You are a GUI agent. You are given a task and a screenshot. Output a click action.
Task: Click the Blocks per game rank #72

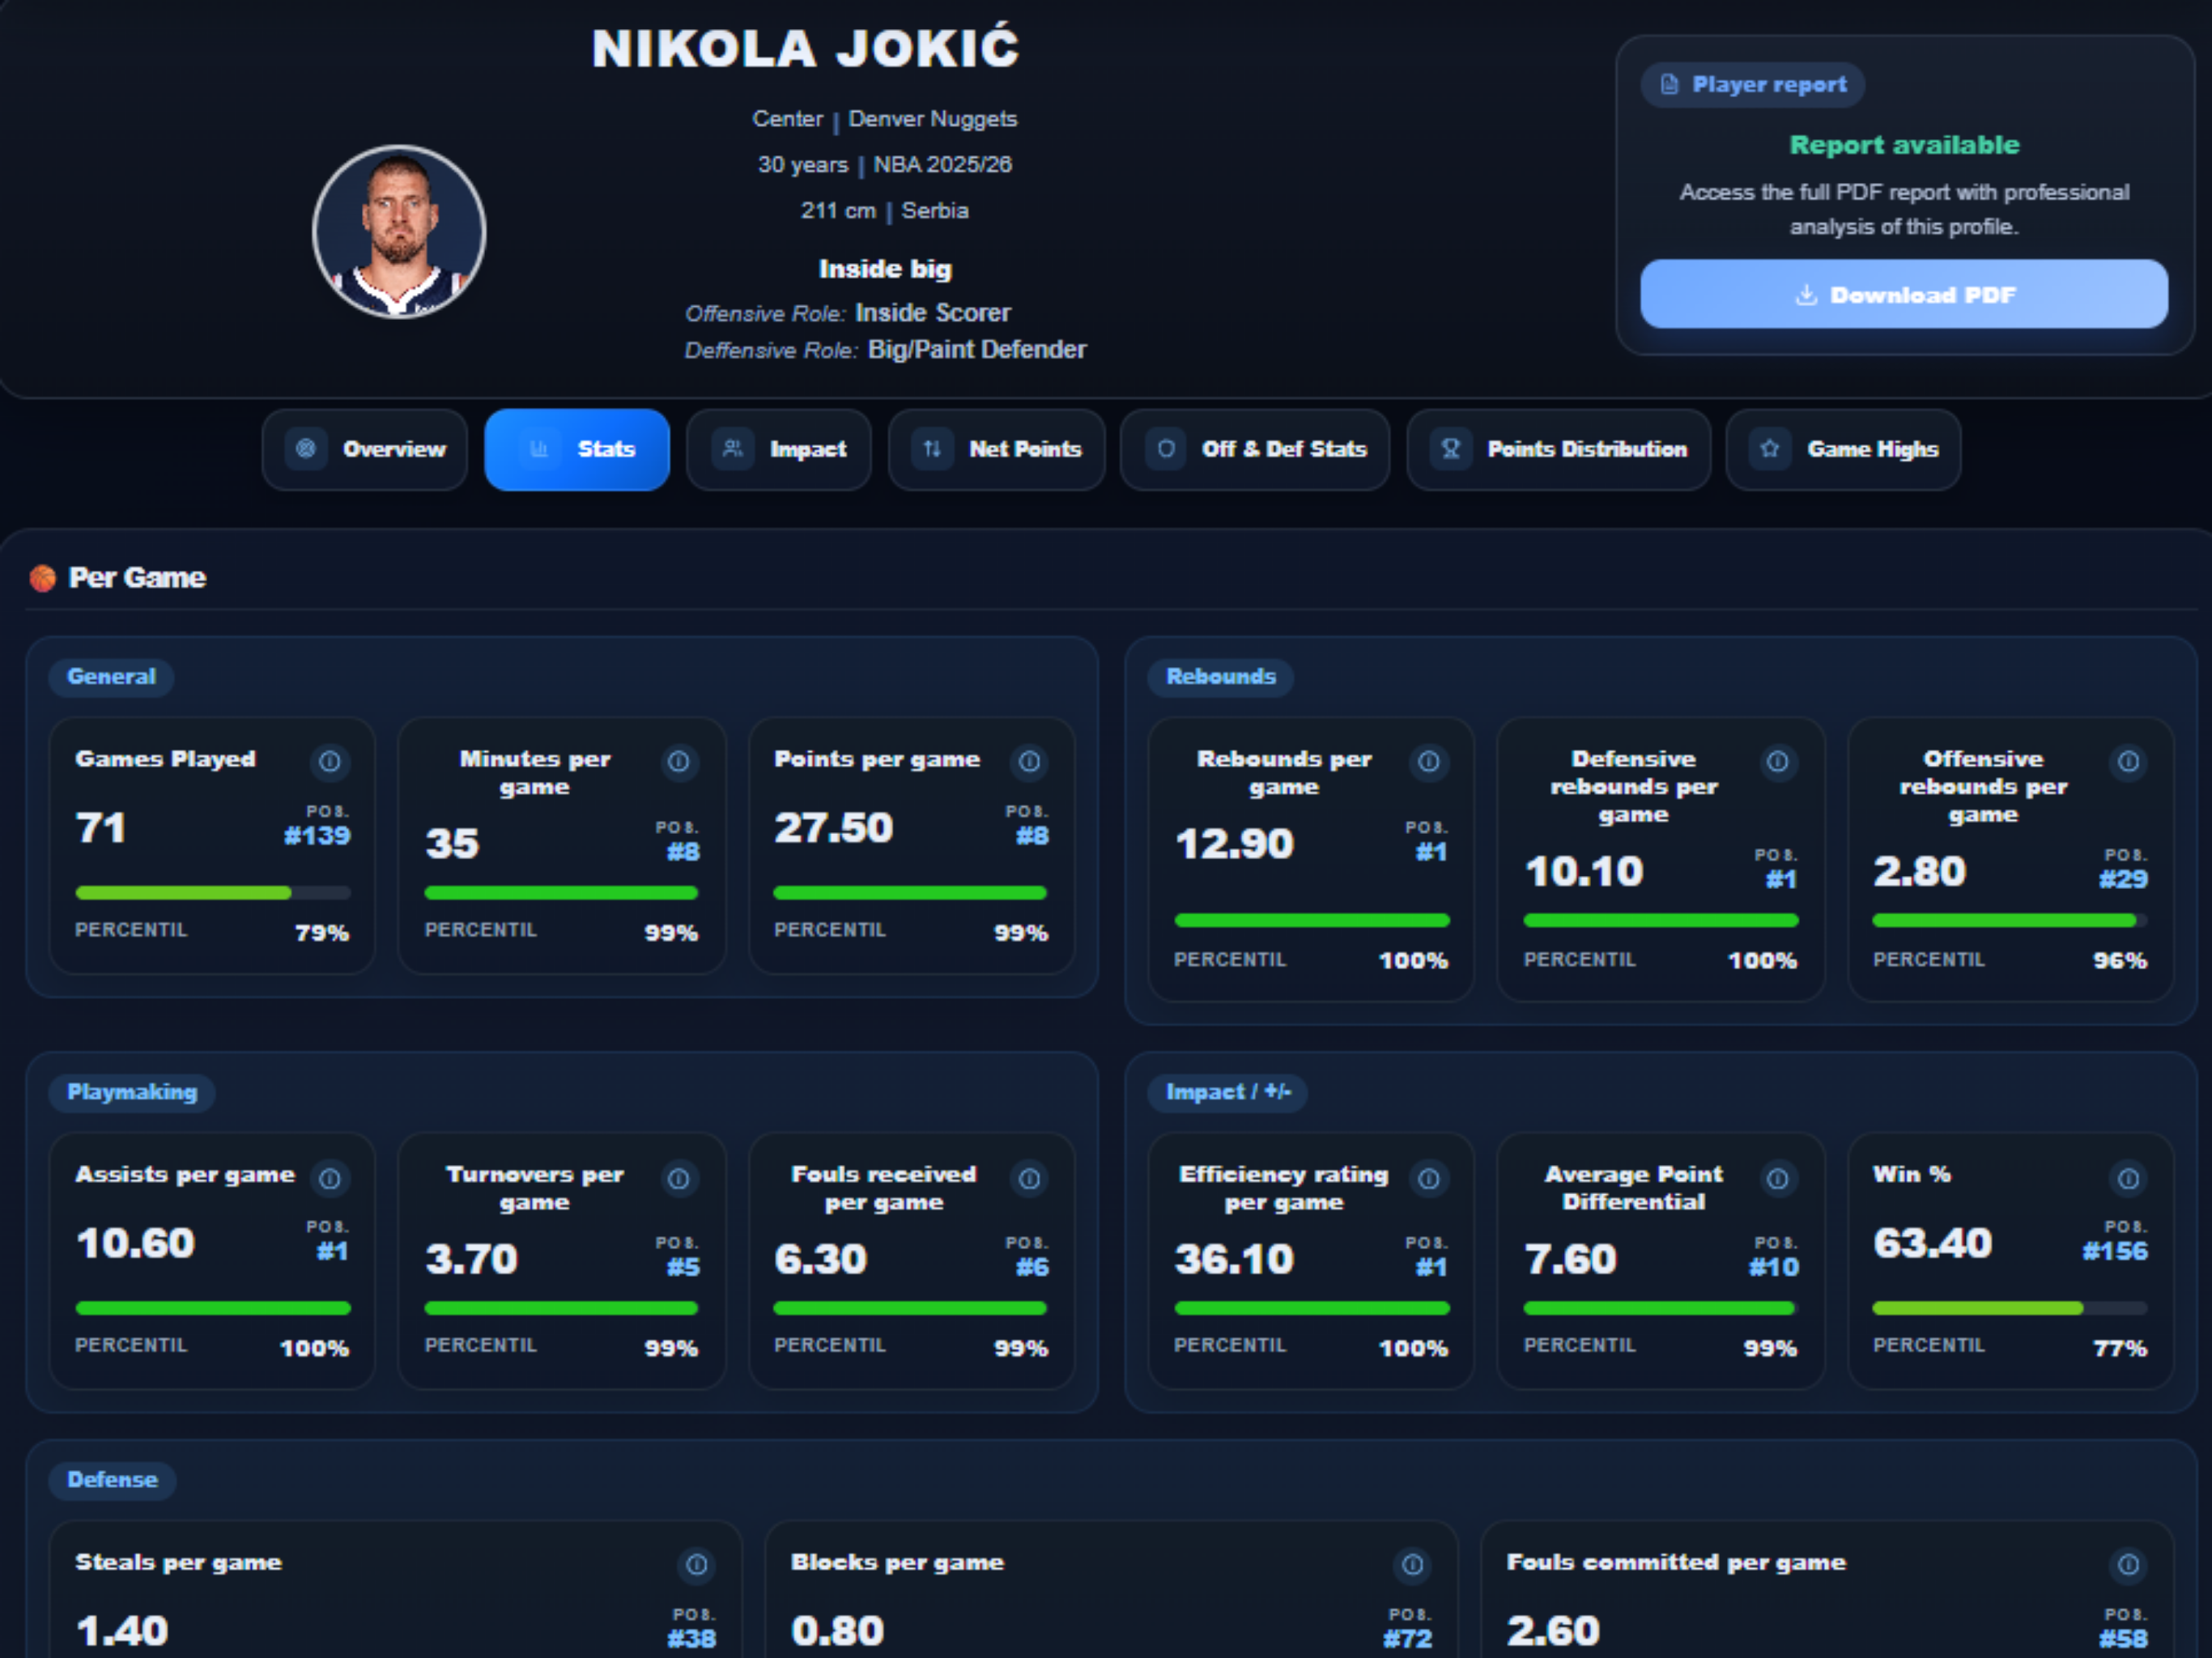coord(1408,1639)
